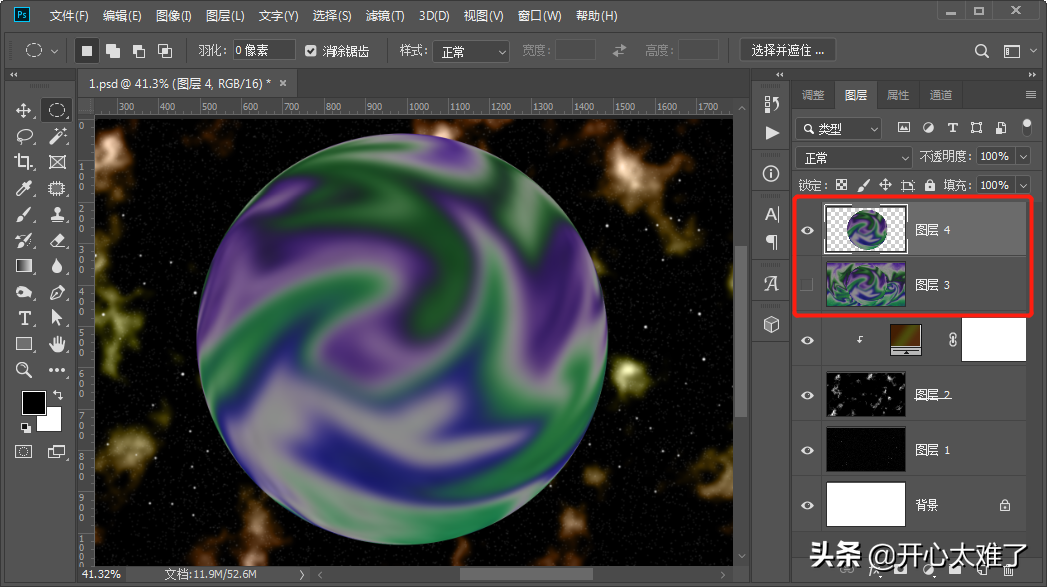Open the 滤镜(T) menu
Image resolution: width=1047 pixels, height=587 pixels.
point(385,16)
